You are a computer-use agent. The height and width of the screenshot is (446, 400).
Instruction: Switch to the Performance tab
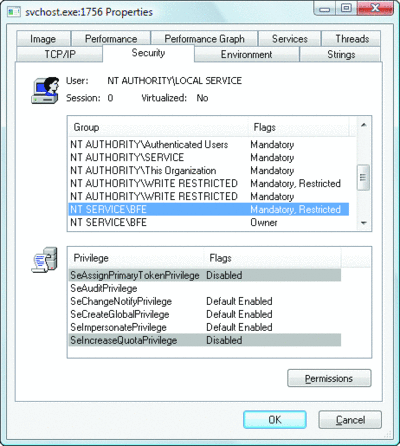111,39
